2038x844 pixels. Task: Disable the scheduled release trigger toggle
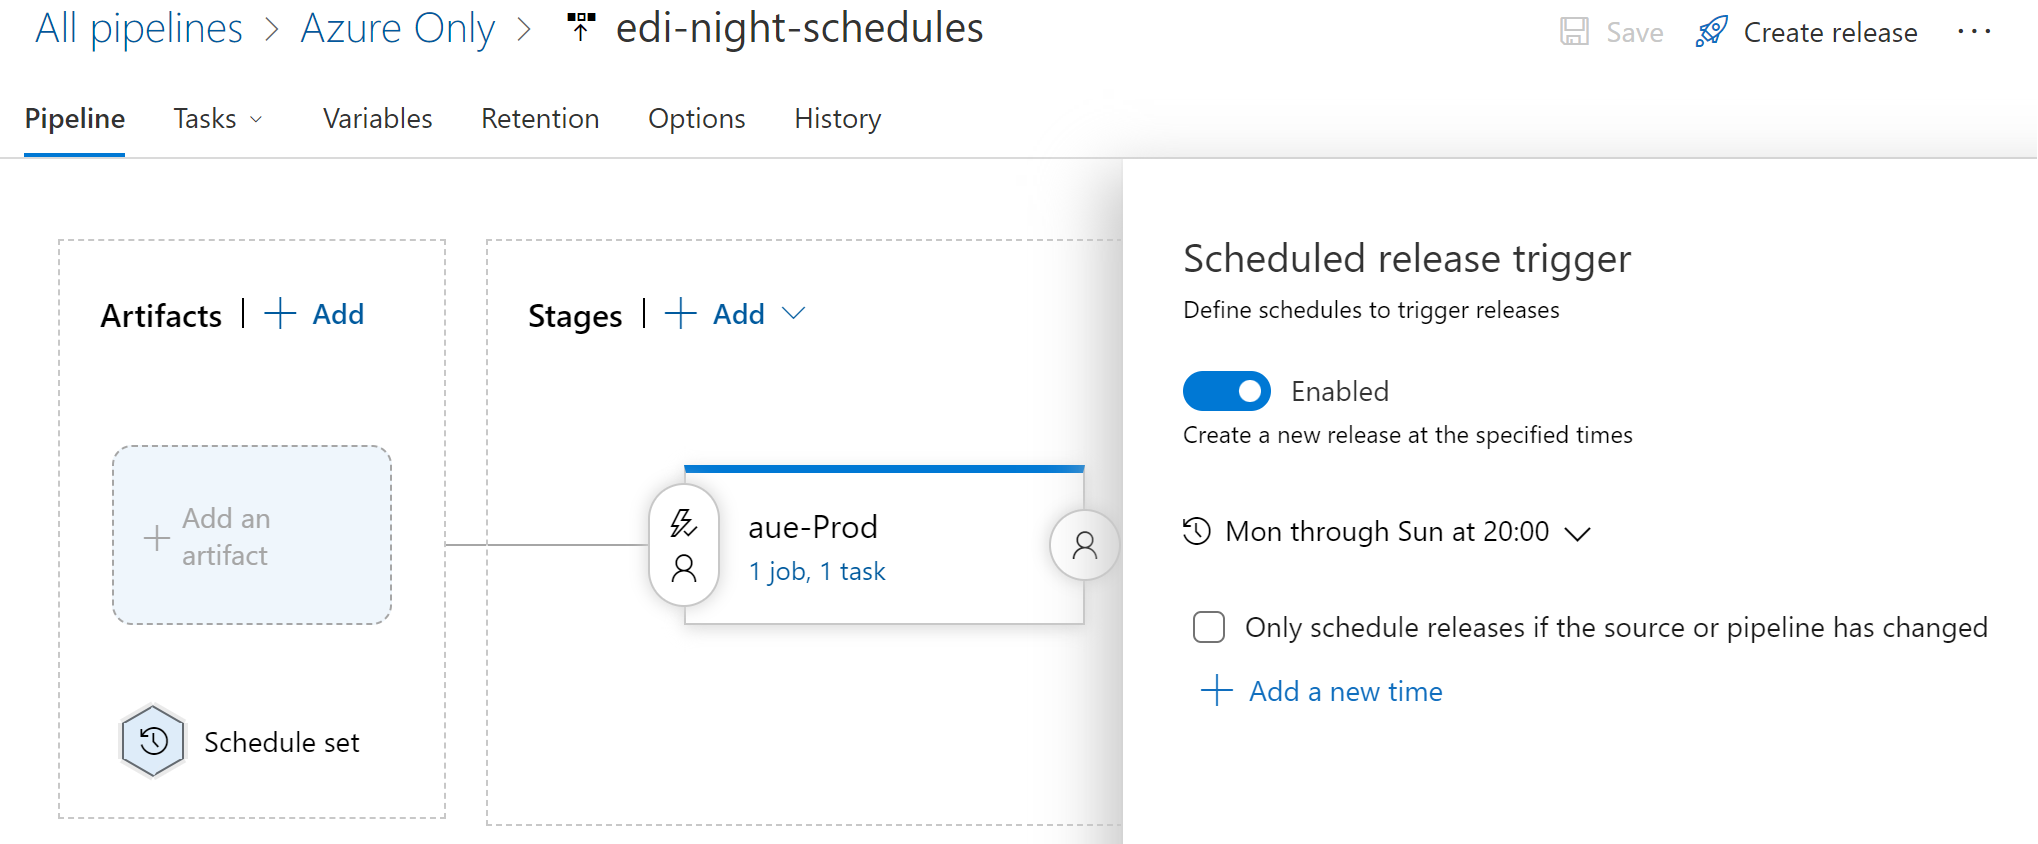1226,391
